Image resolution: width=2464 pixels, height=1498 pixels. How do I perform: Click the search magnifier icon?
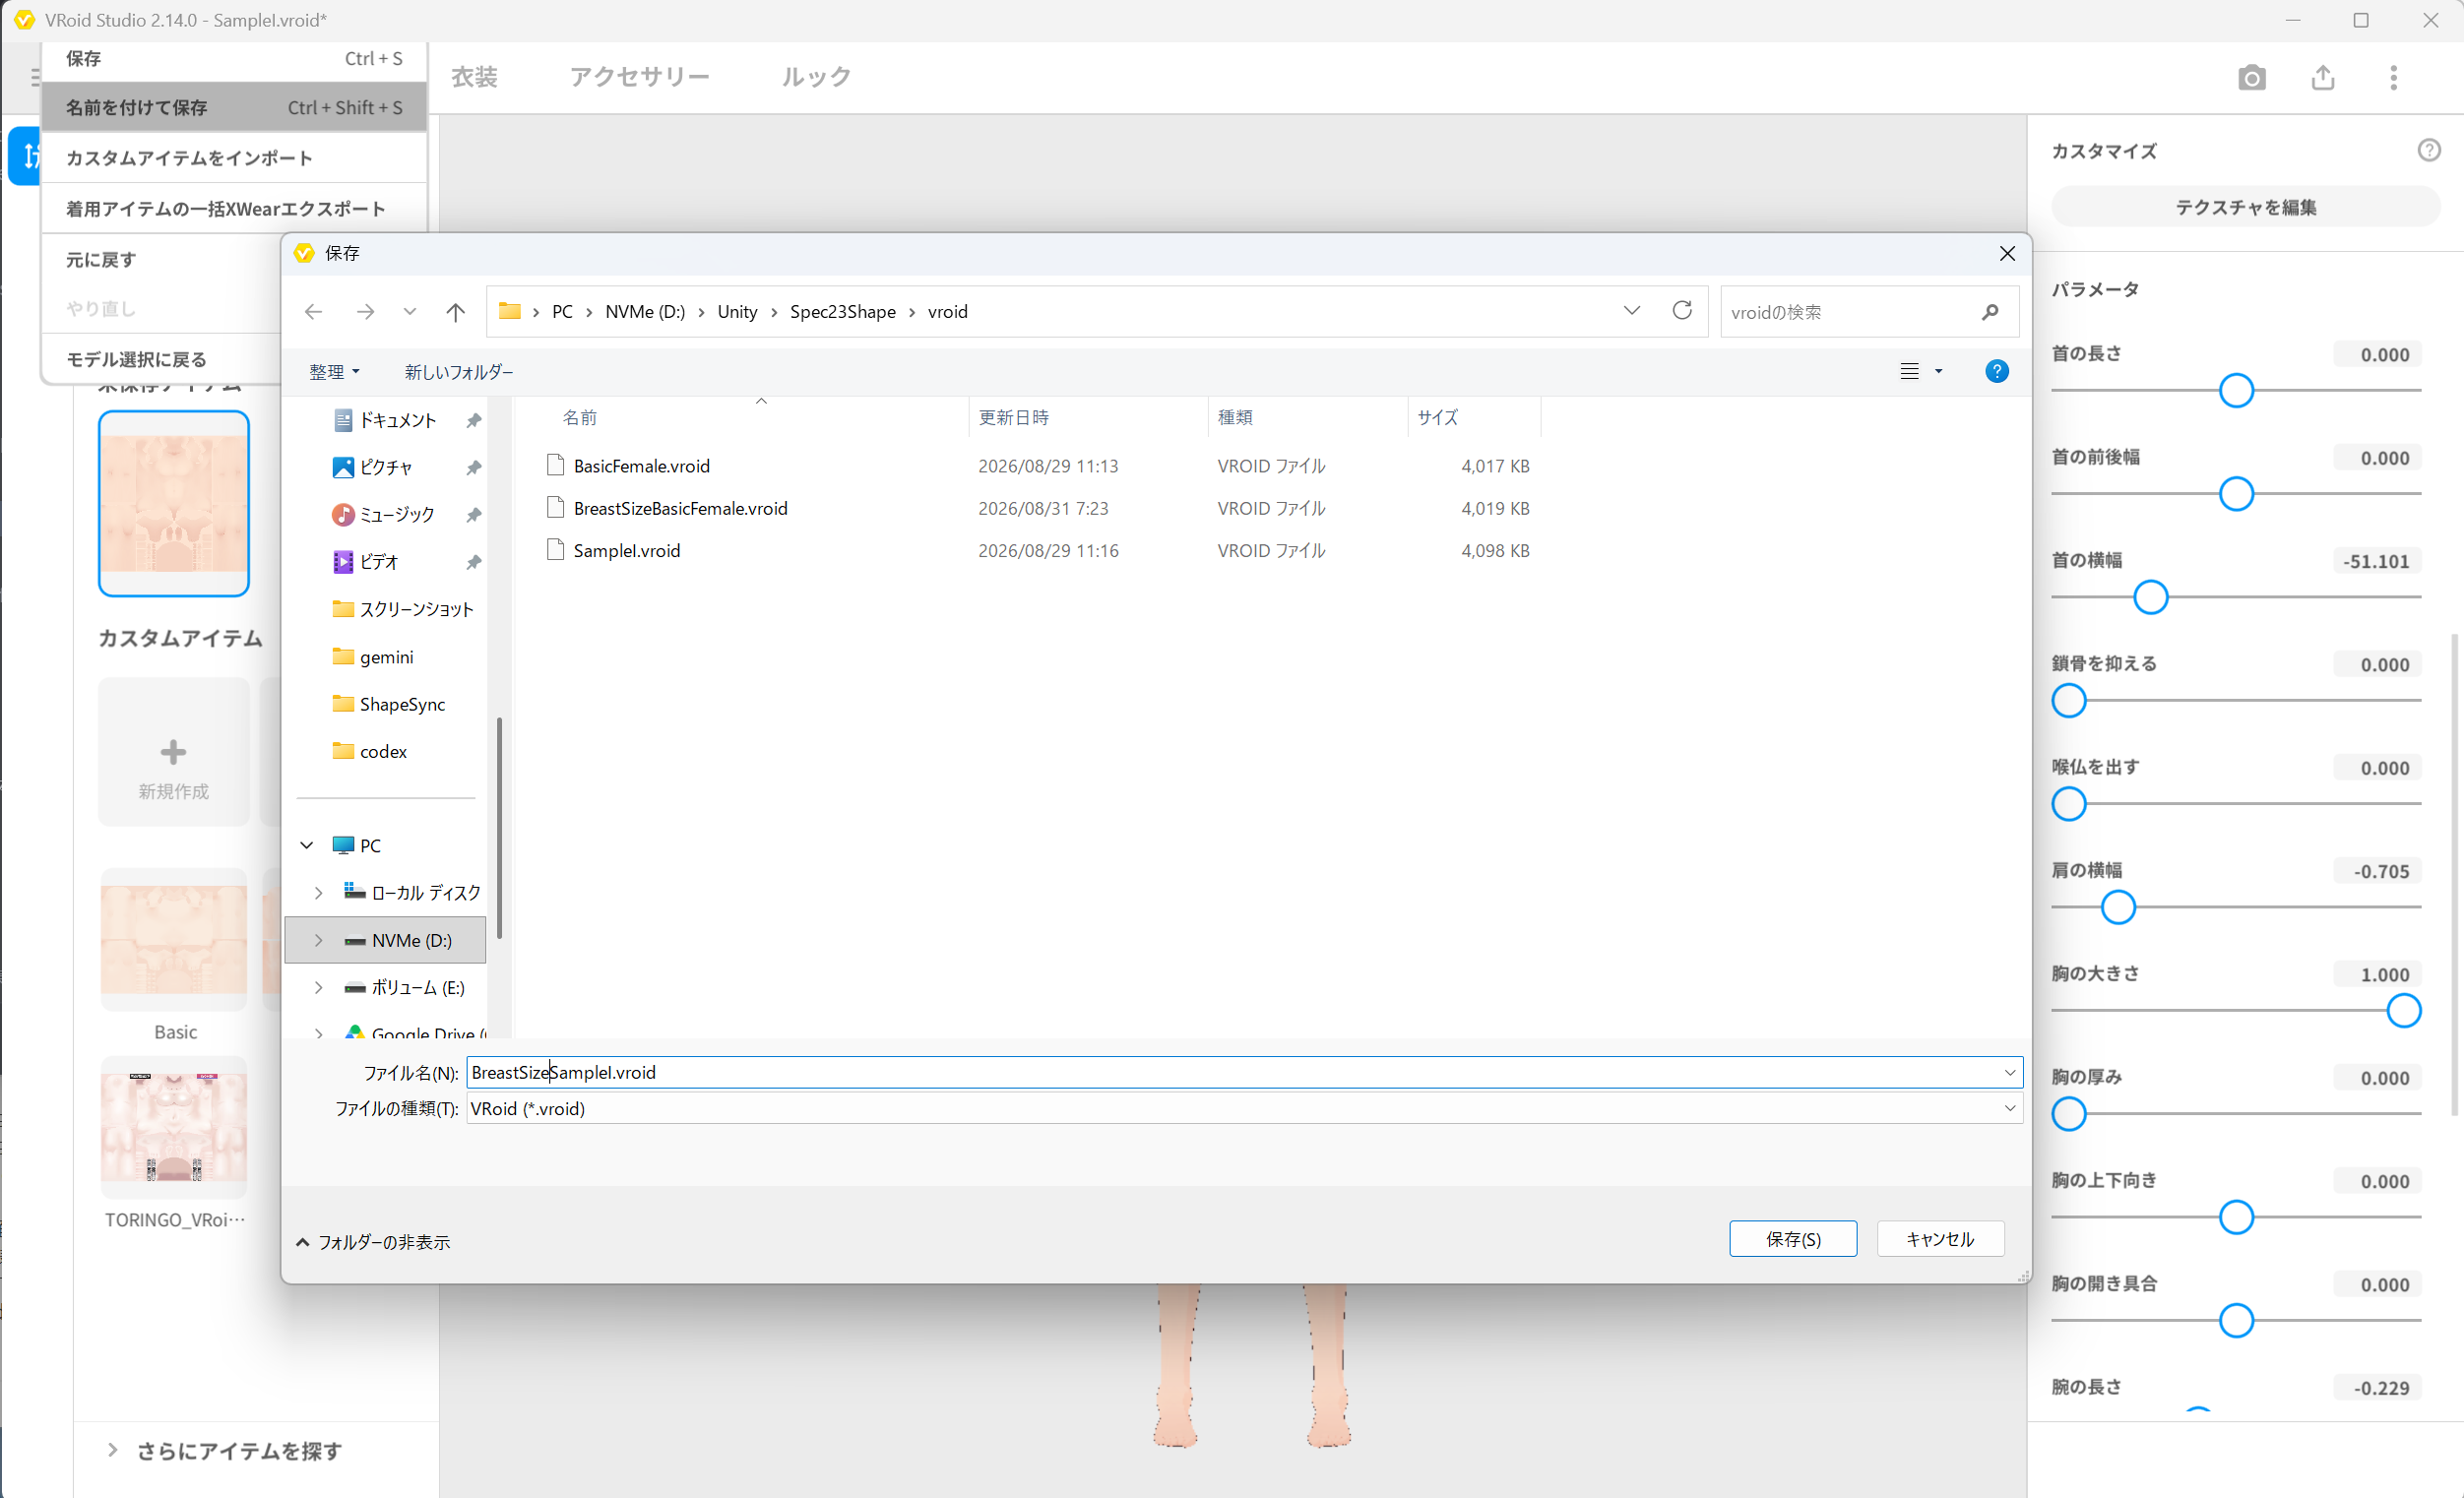tap(1989, 312)
